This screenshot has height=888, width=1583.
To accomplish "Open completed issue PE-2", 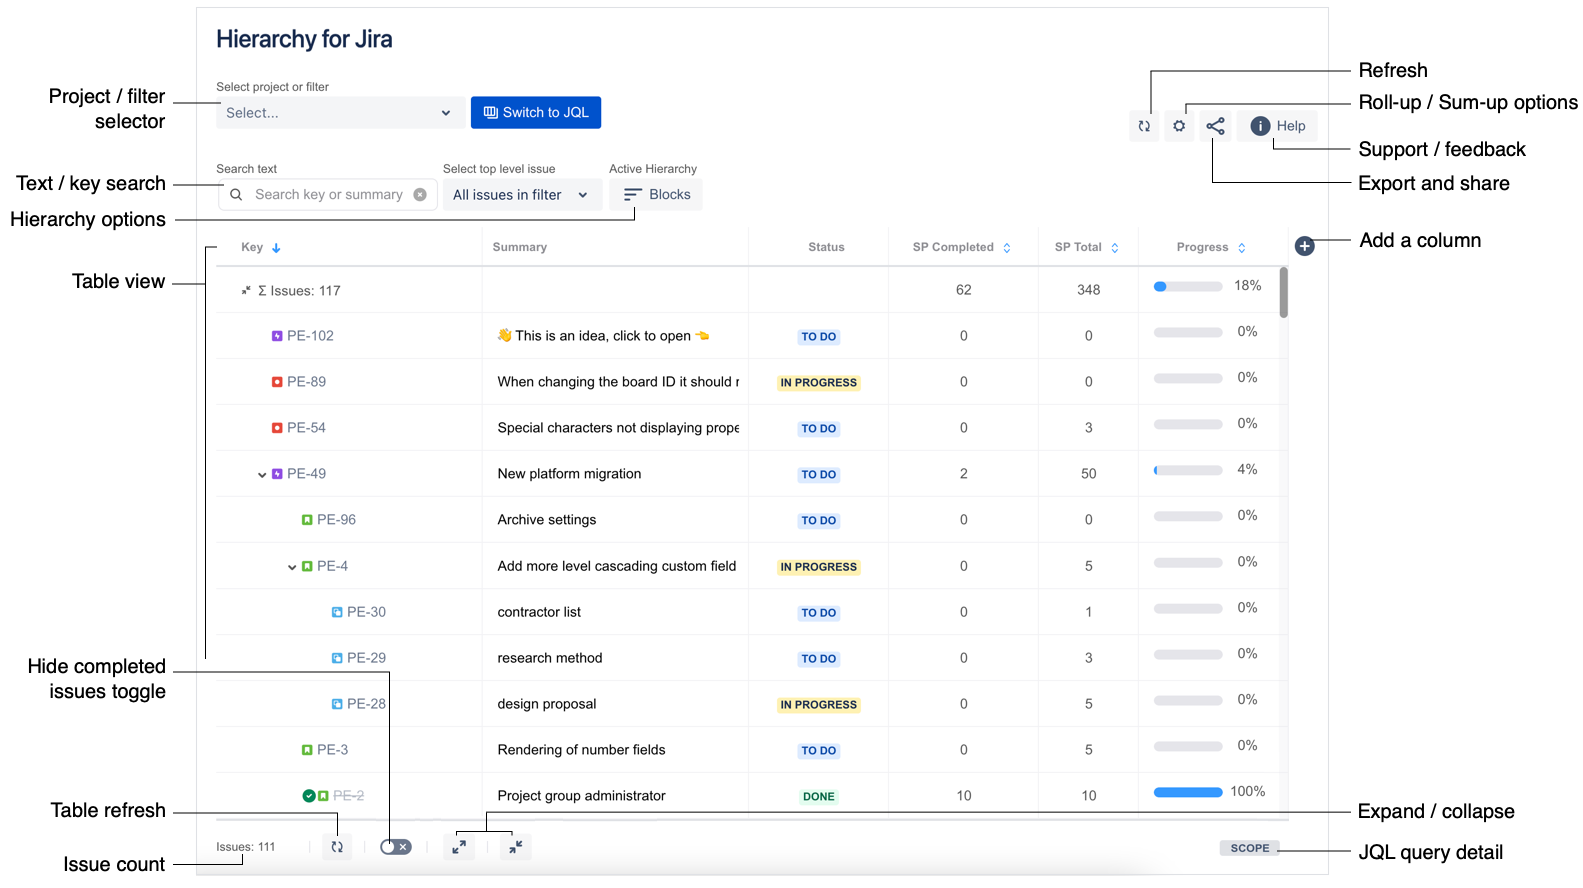I will pyautogui.click(x=348, y=796).
